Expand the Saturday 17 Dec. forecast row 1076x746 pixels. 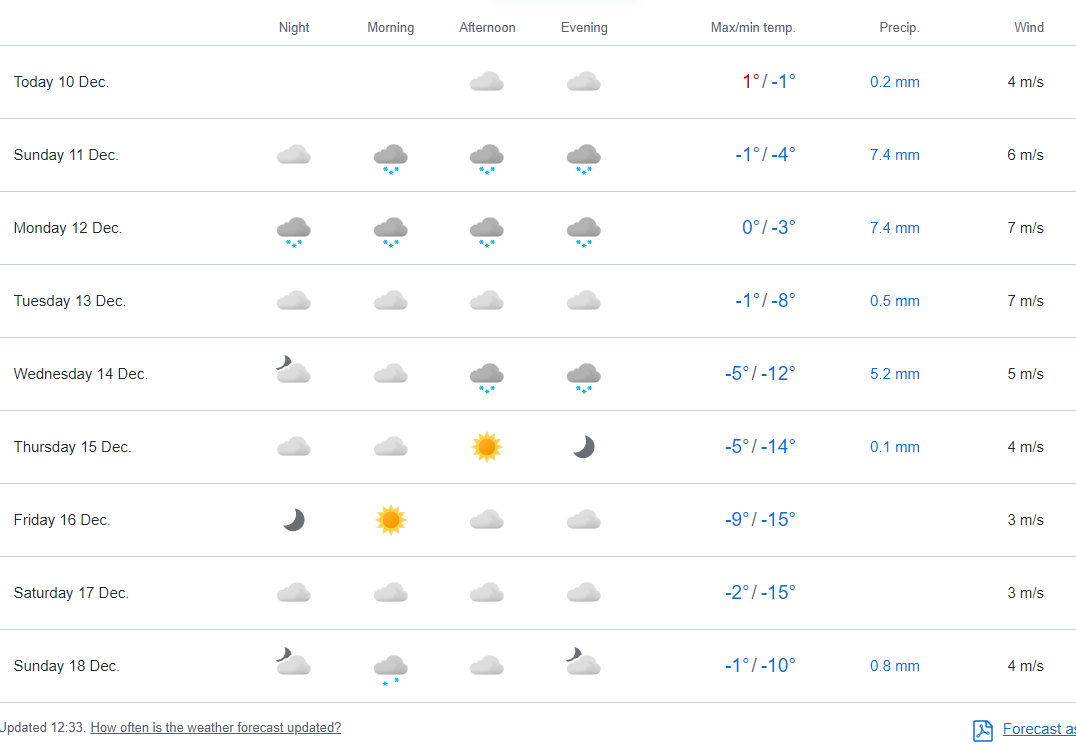71,593
